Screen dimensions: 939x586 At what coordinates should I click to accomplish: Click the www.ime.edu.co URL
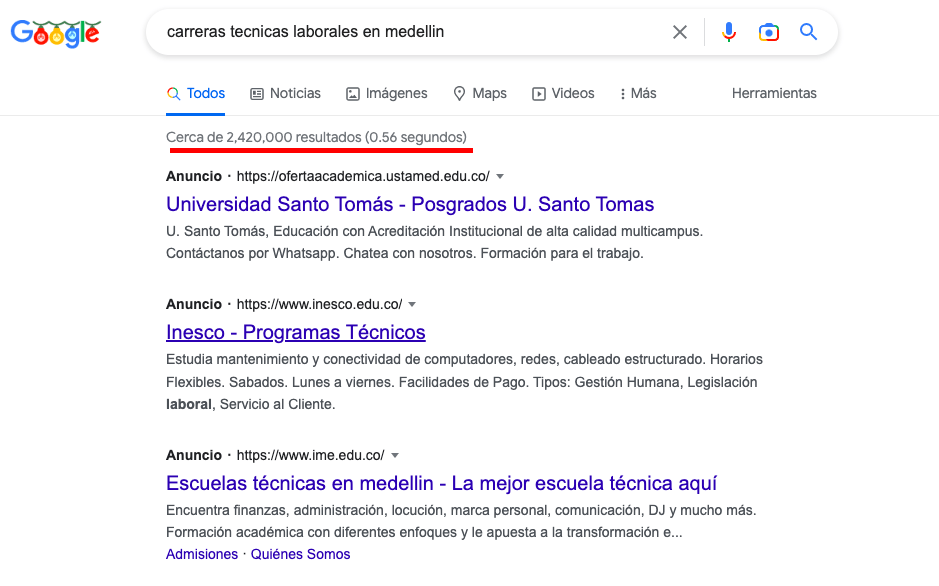click(x=310, y=456)
